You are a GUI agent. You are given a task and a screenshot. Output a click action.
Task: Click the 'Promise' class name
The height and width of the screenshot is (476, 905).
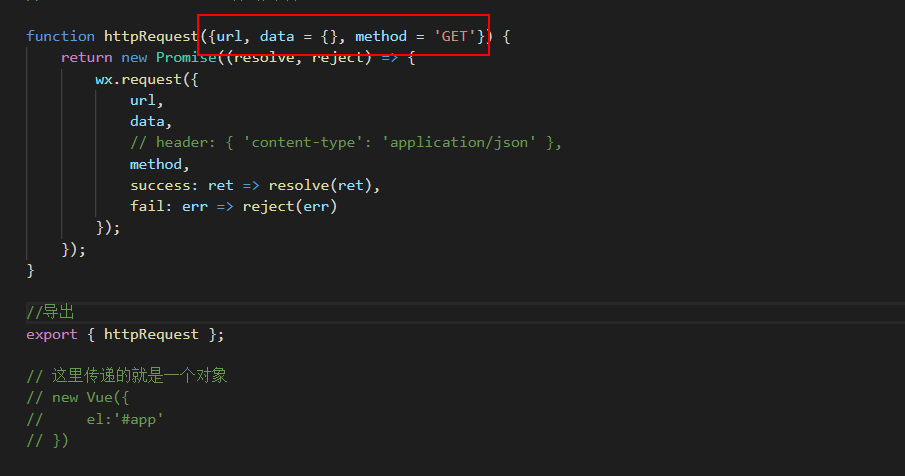coord(186,58)
